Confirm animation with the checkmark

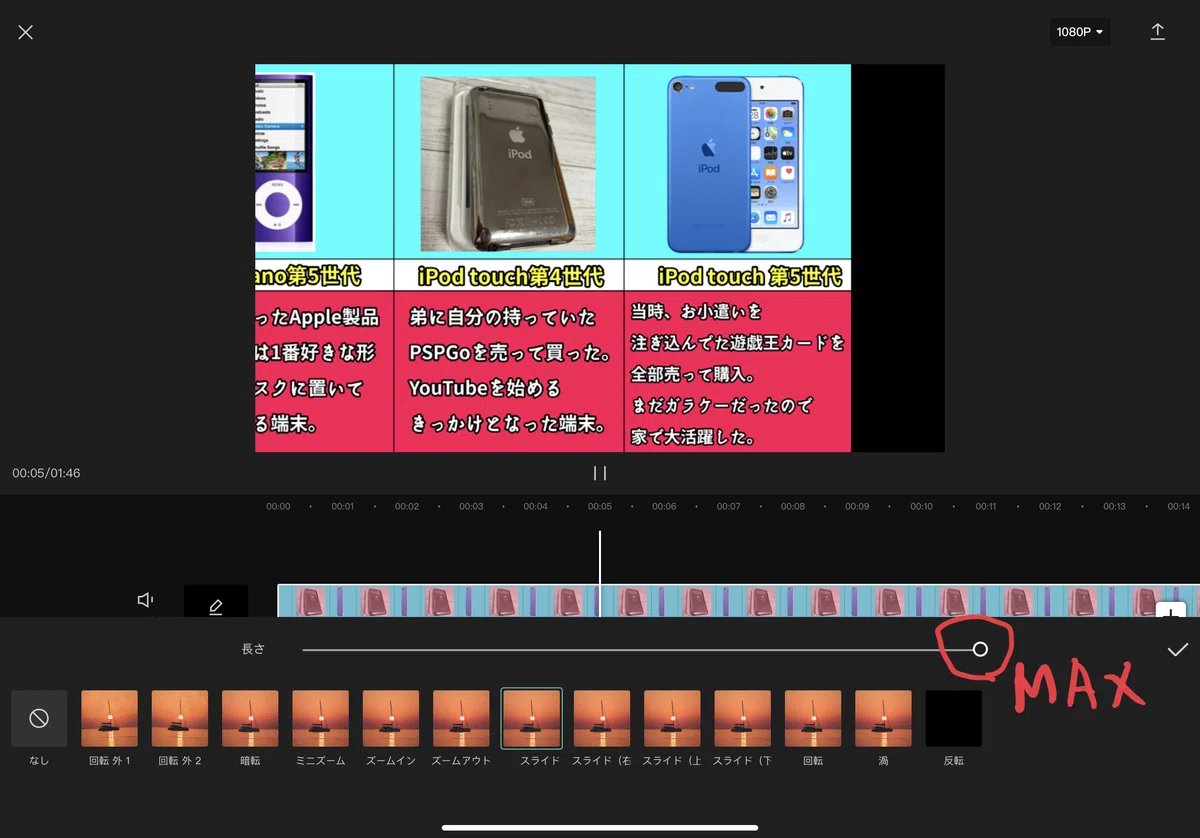(x=1178, y=650)
